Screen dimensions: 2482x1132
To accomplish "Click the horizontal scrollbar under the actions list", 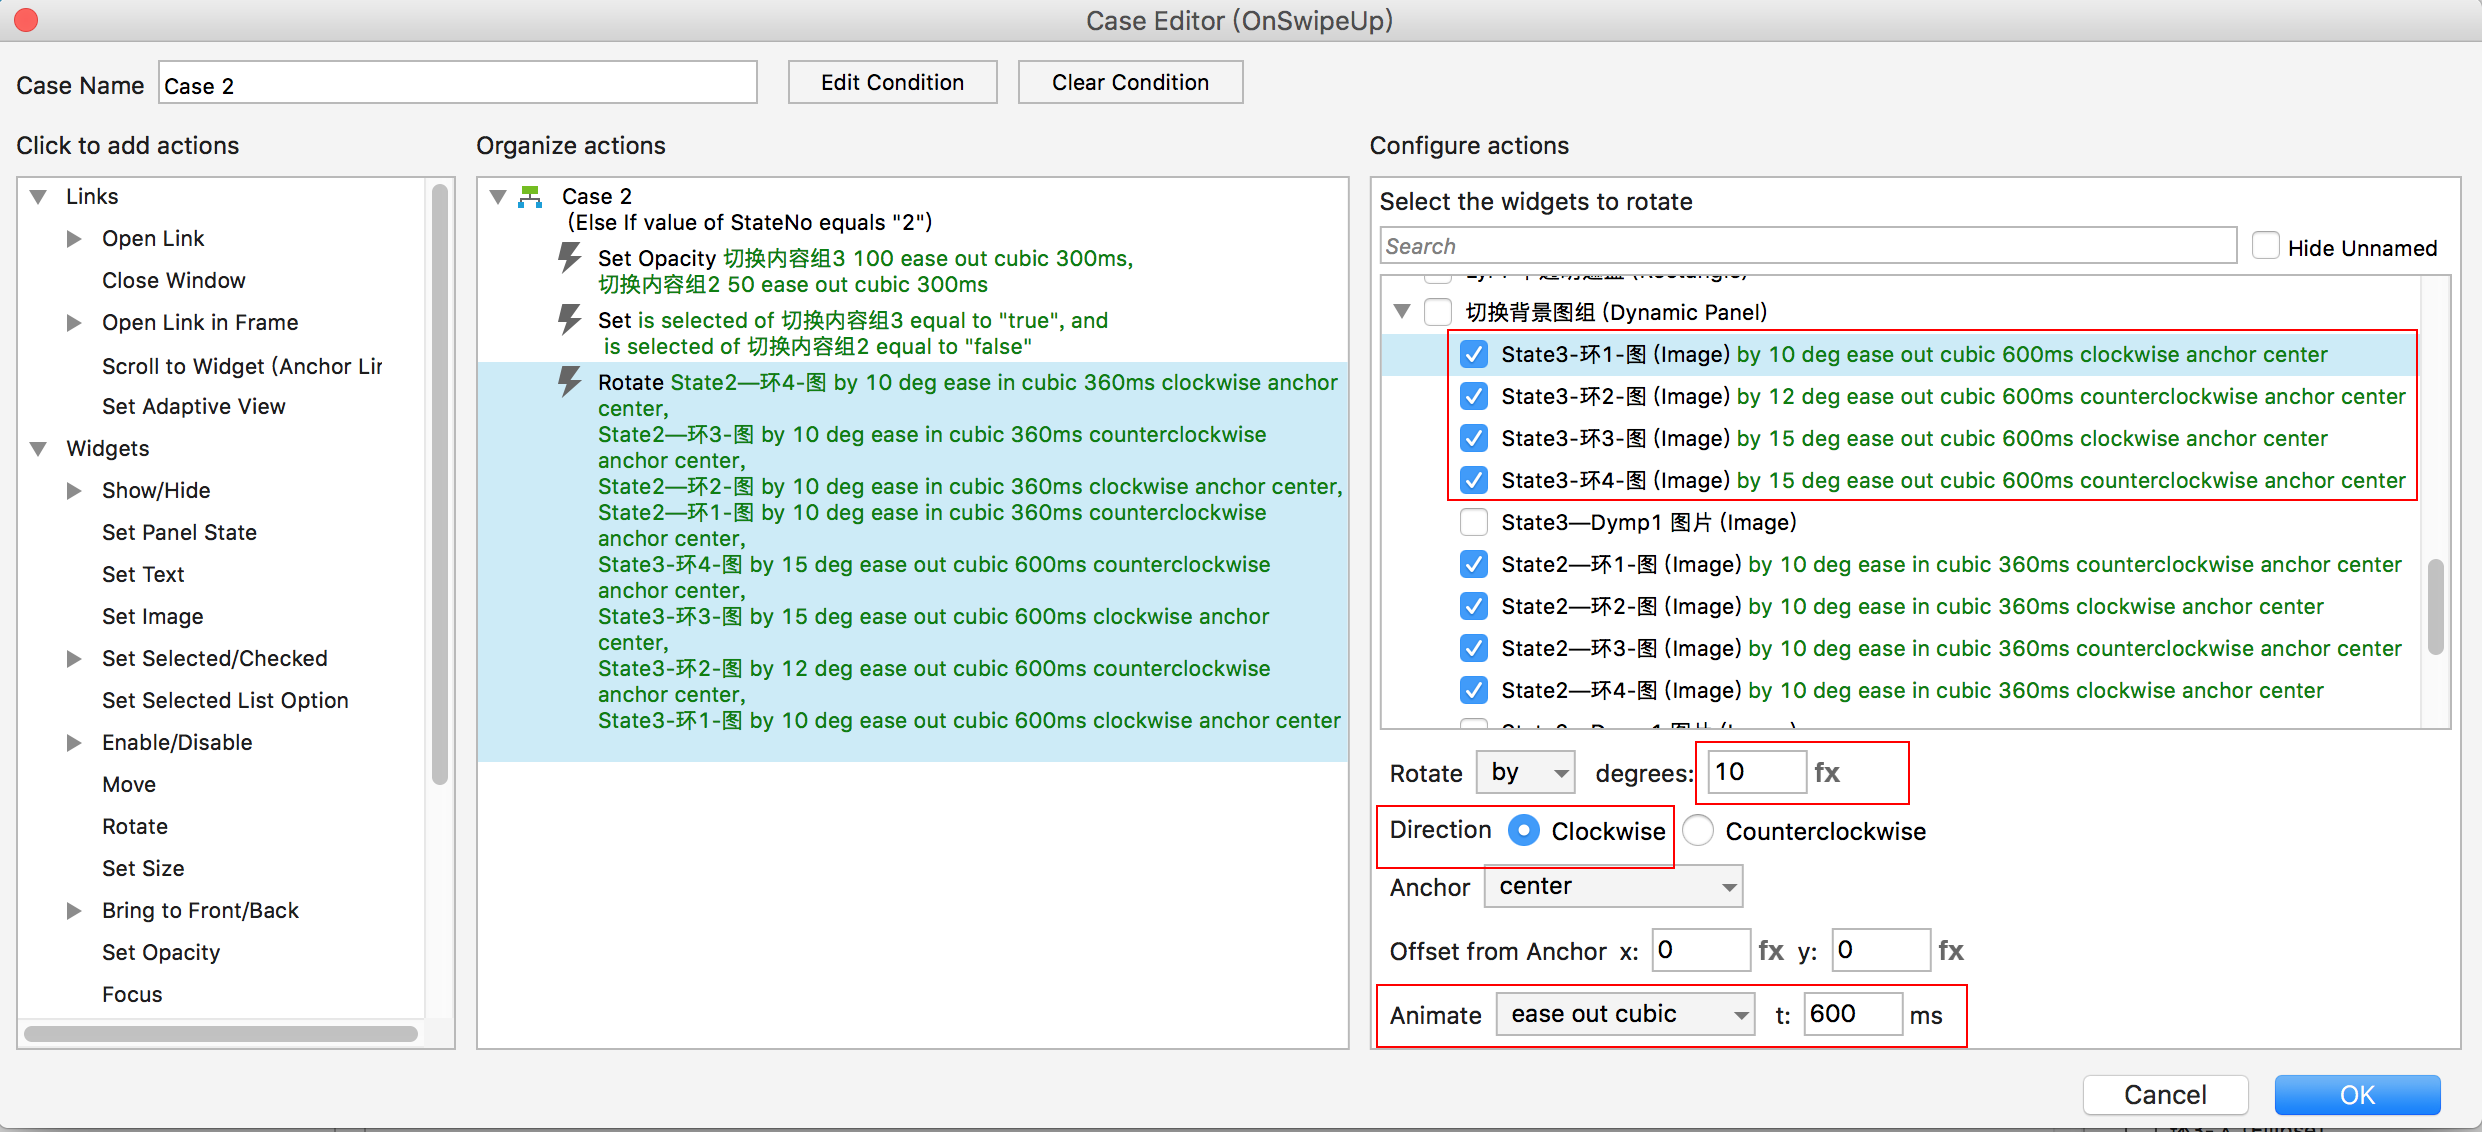I will (x=220, y=1034).
